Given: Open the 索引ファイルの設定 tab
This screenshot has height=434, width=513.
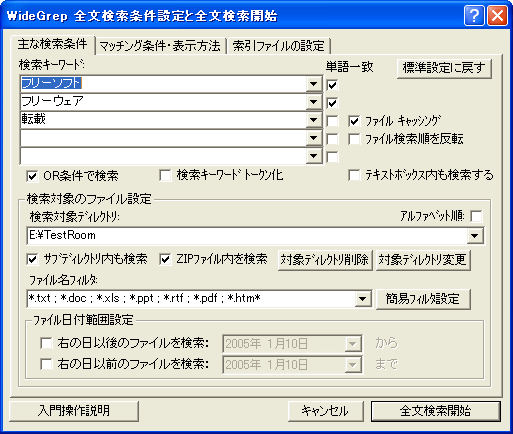Looking at the screenshot, I should [x=279, y=46].
